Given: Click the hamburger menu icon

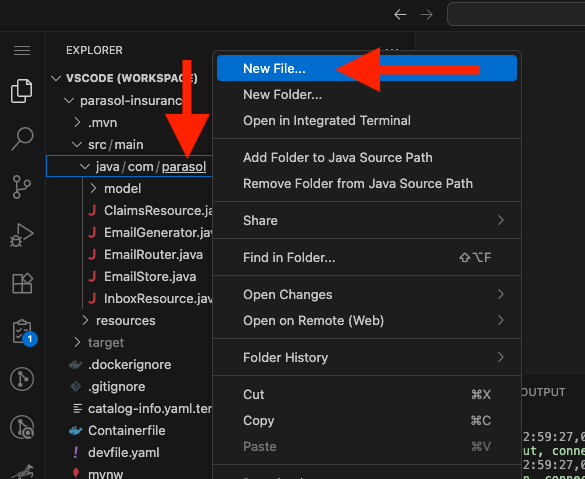Looking at the screenshot, I should tap(22, 50).
